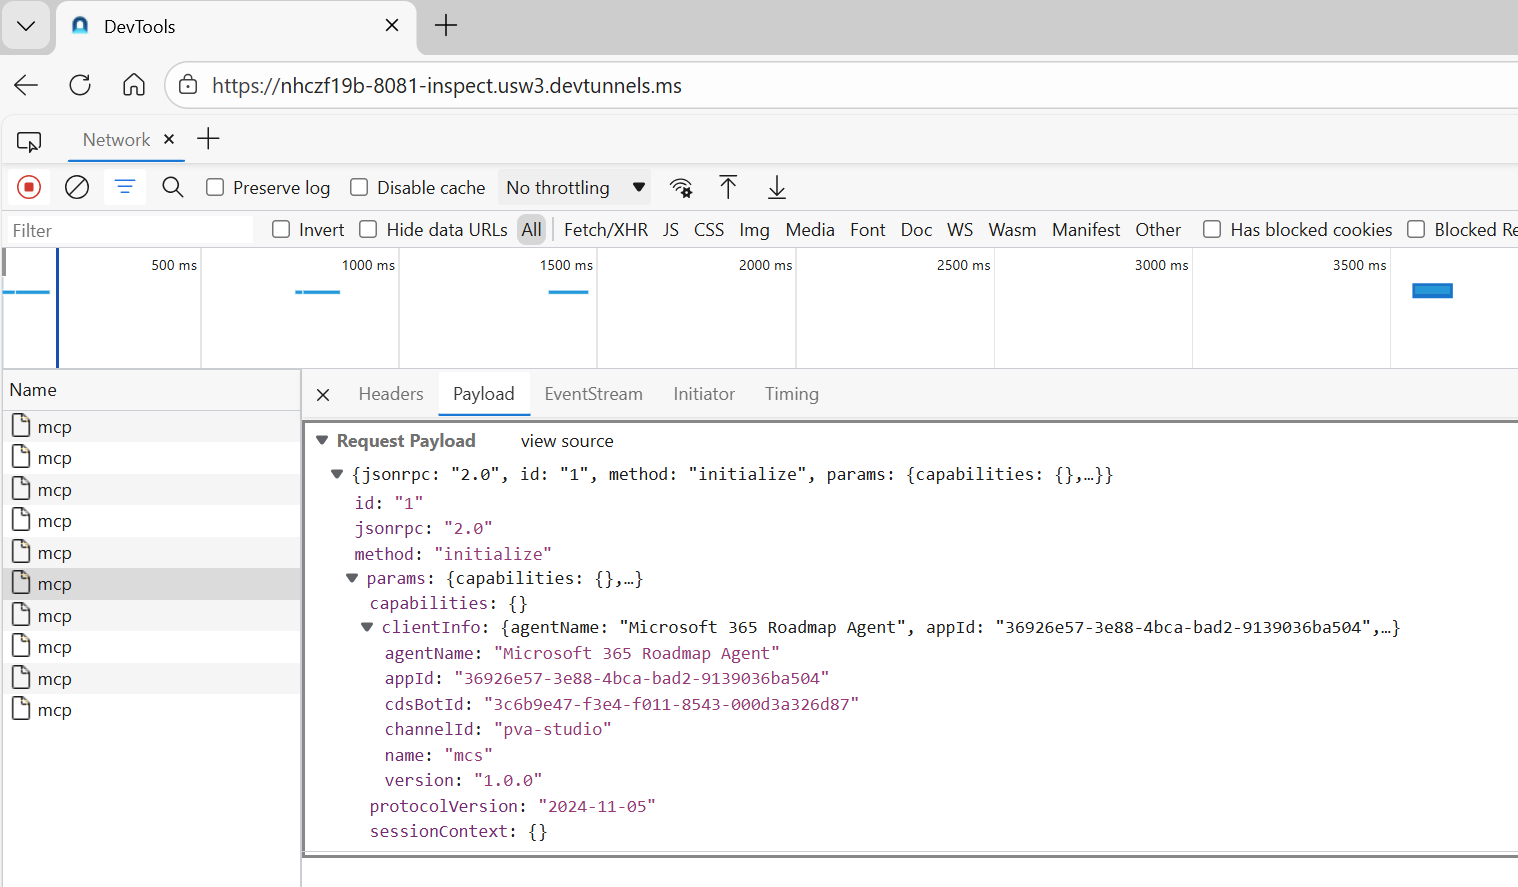The image size is (1518, 887).
Task: Clear all network requests
Action: point(76,187)
